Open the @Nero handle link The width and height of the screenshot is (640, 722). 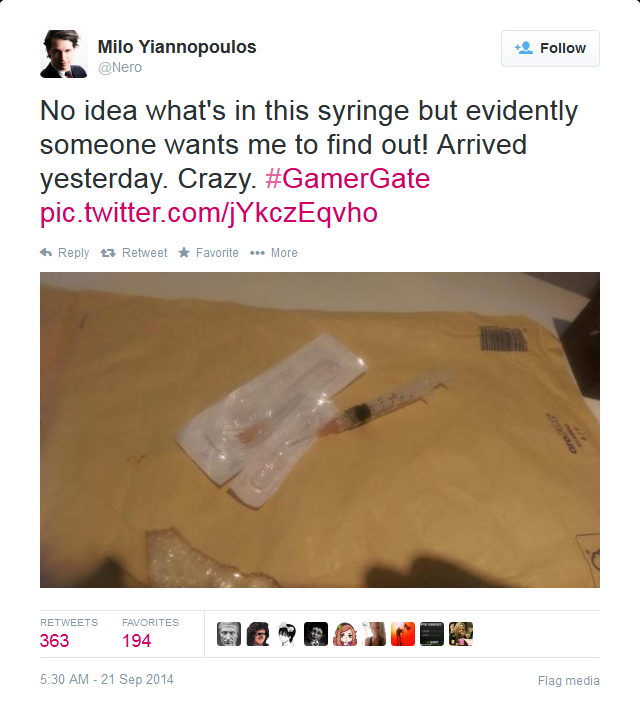pyautogui.click(x=120, y=68)
